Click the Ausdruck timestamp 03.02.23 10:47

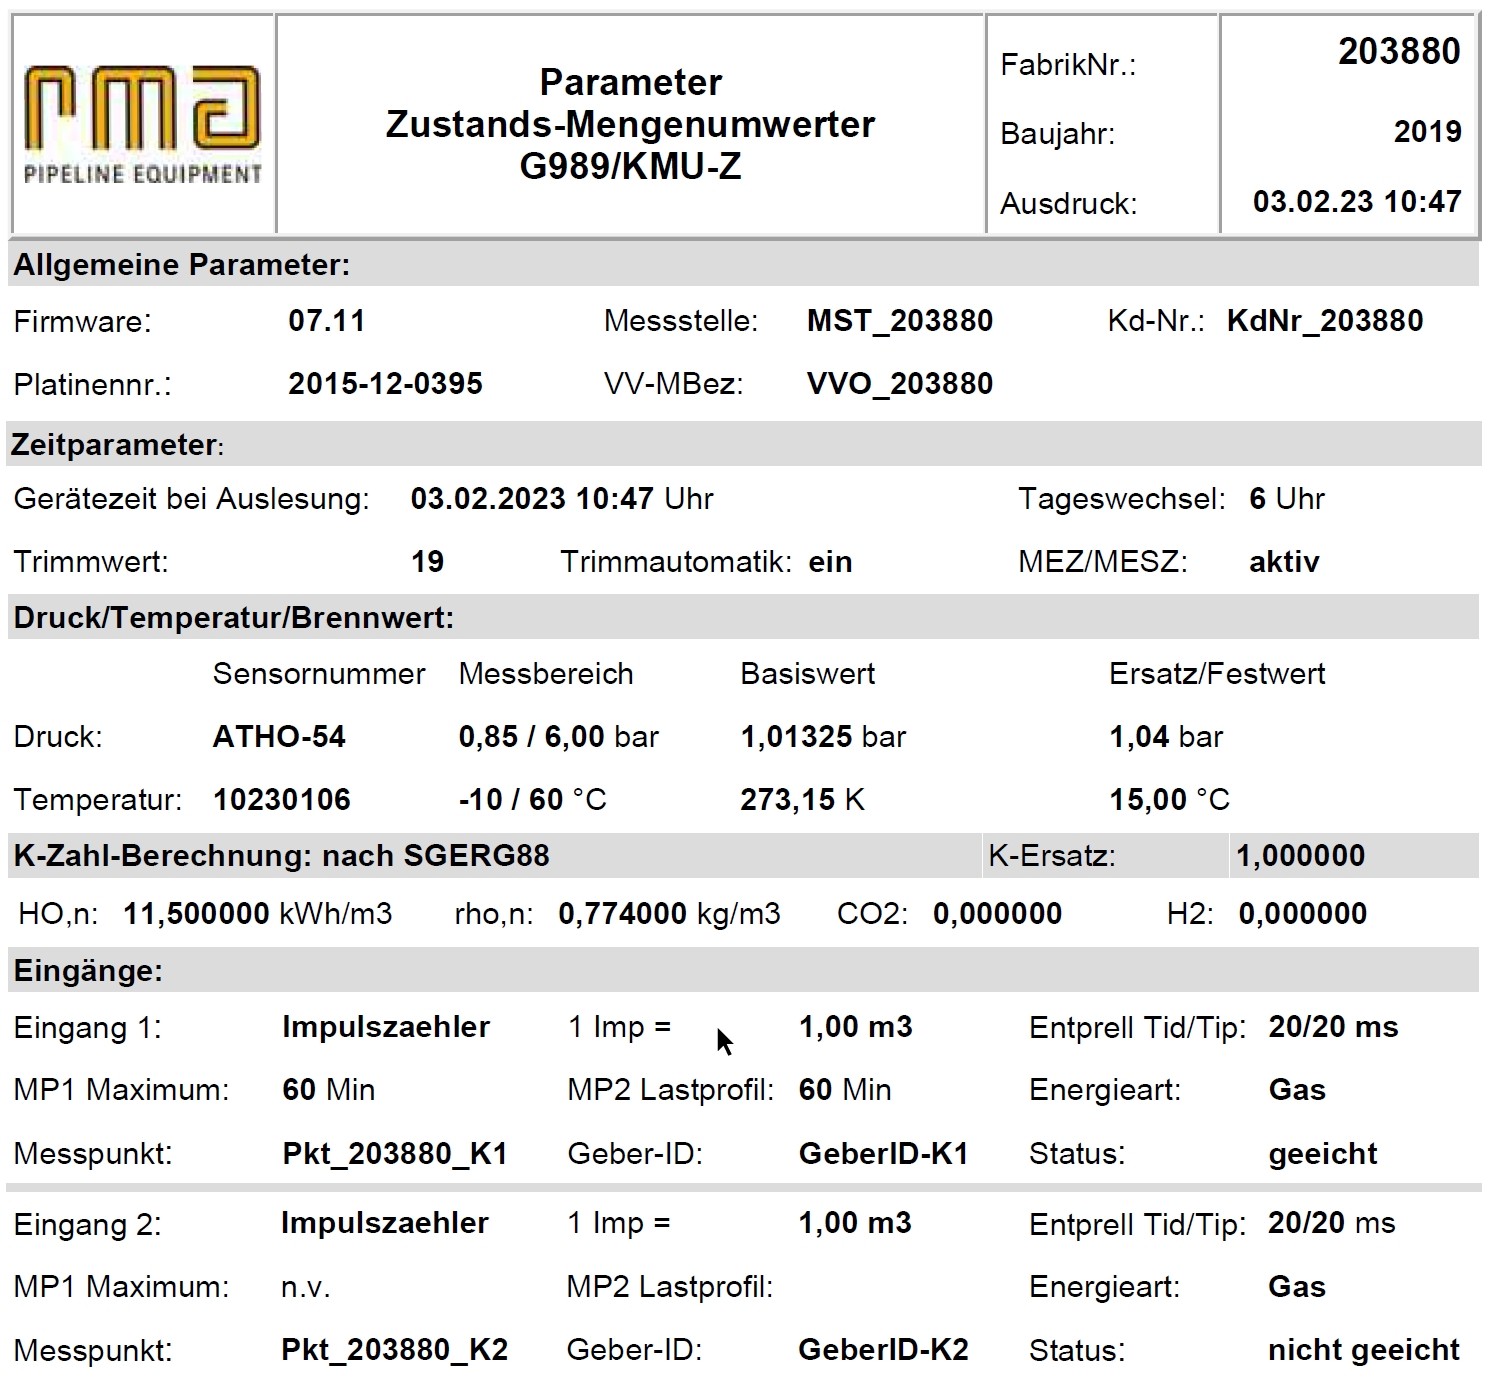click(x=1357, y=201)
